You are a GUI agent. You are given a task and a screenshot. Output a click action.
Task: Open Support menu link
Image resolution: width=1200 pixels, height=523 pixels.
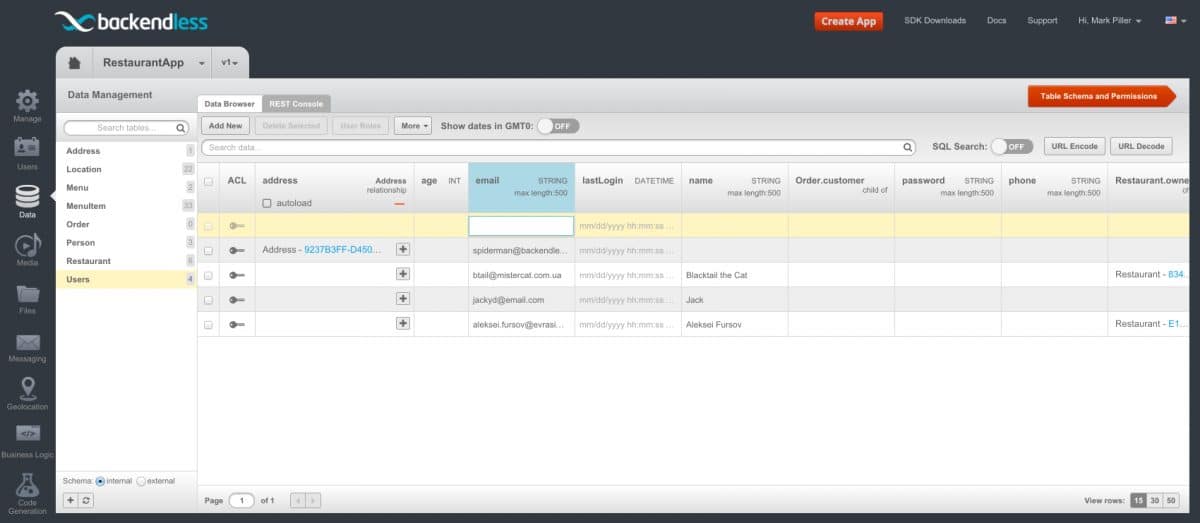pyautogui.click(x=1042, y=20)
